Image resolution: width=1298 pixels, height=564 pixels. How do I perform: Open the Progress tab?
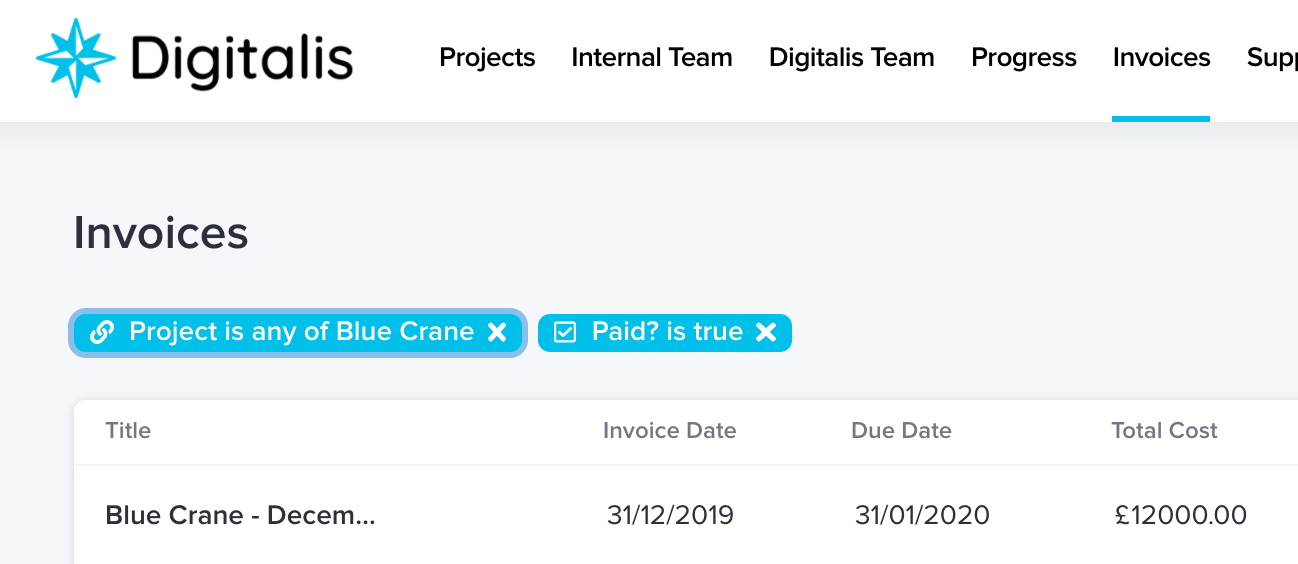click(x=1024, y=58)
